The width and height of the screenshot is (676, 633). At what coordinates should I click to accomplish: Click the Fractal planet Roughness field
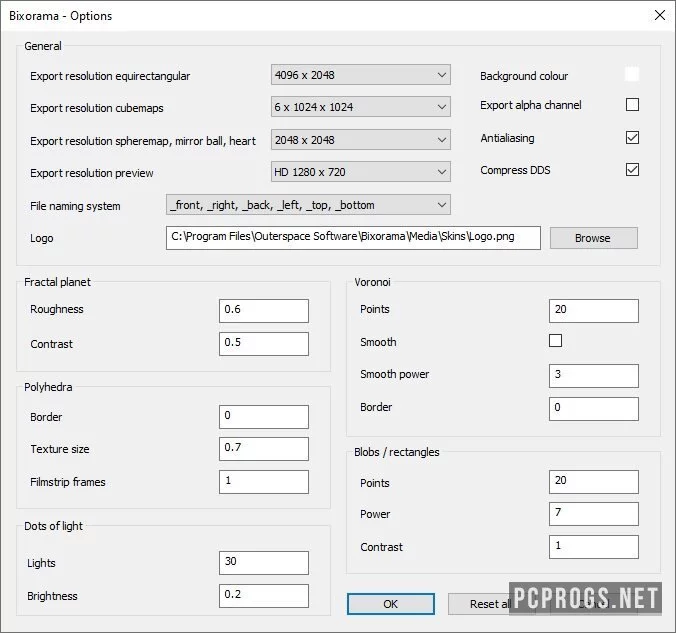(264, 310)
